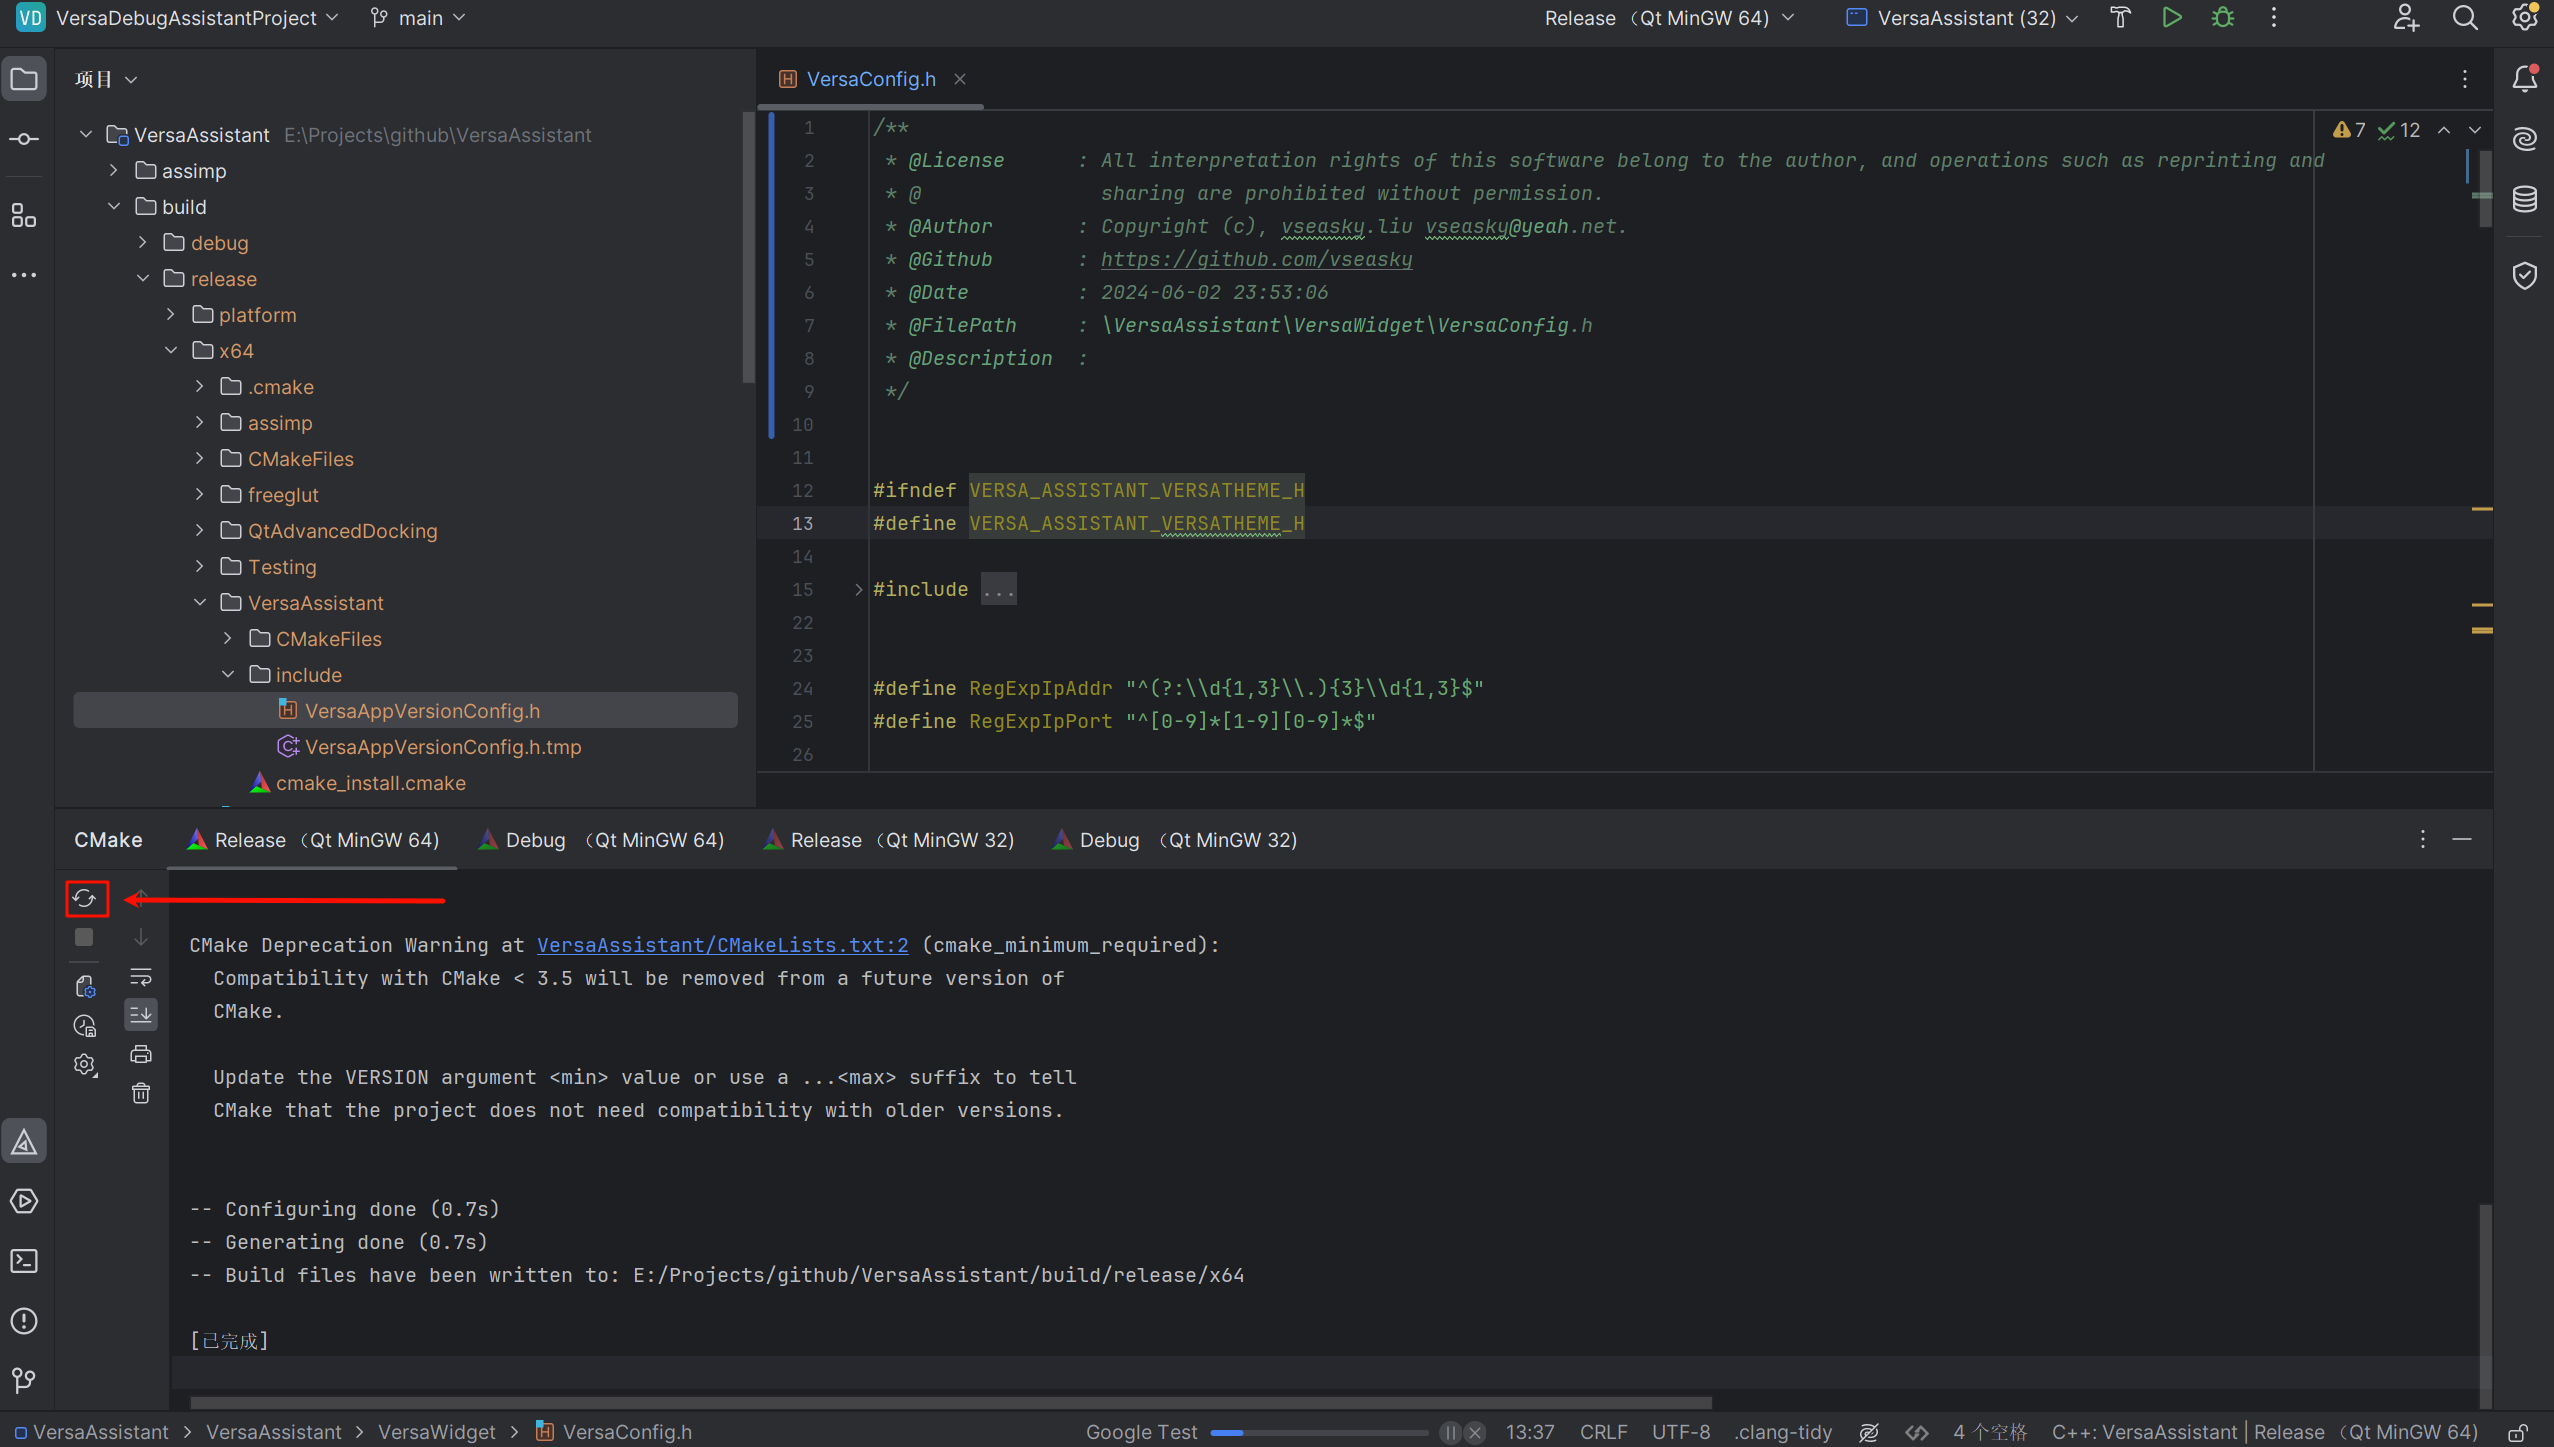Viewport: 2554px width, 1447px height.
Task: Open the Commit tool window icon
Action: pos(24,139)
